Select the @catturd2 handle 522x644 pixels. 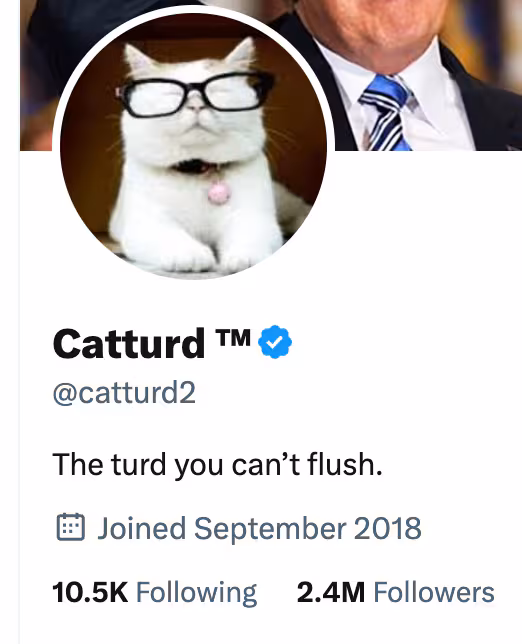coord(124,393)
